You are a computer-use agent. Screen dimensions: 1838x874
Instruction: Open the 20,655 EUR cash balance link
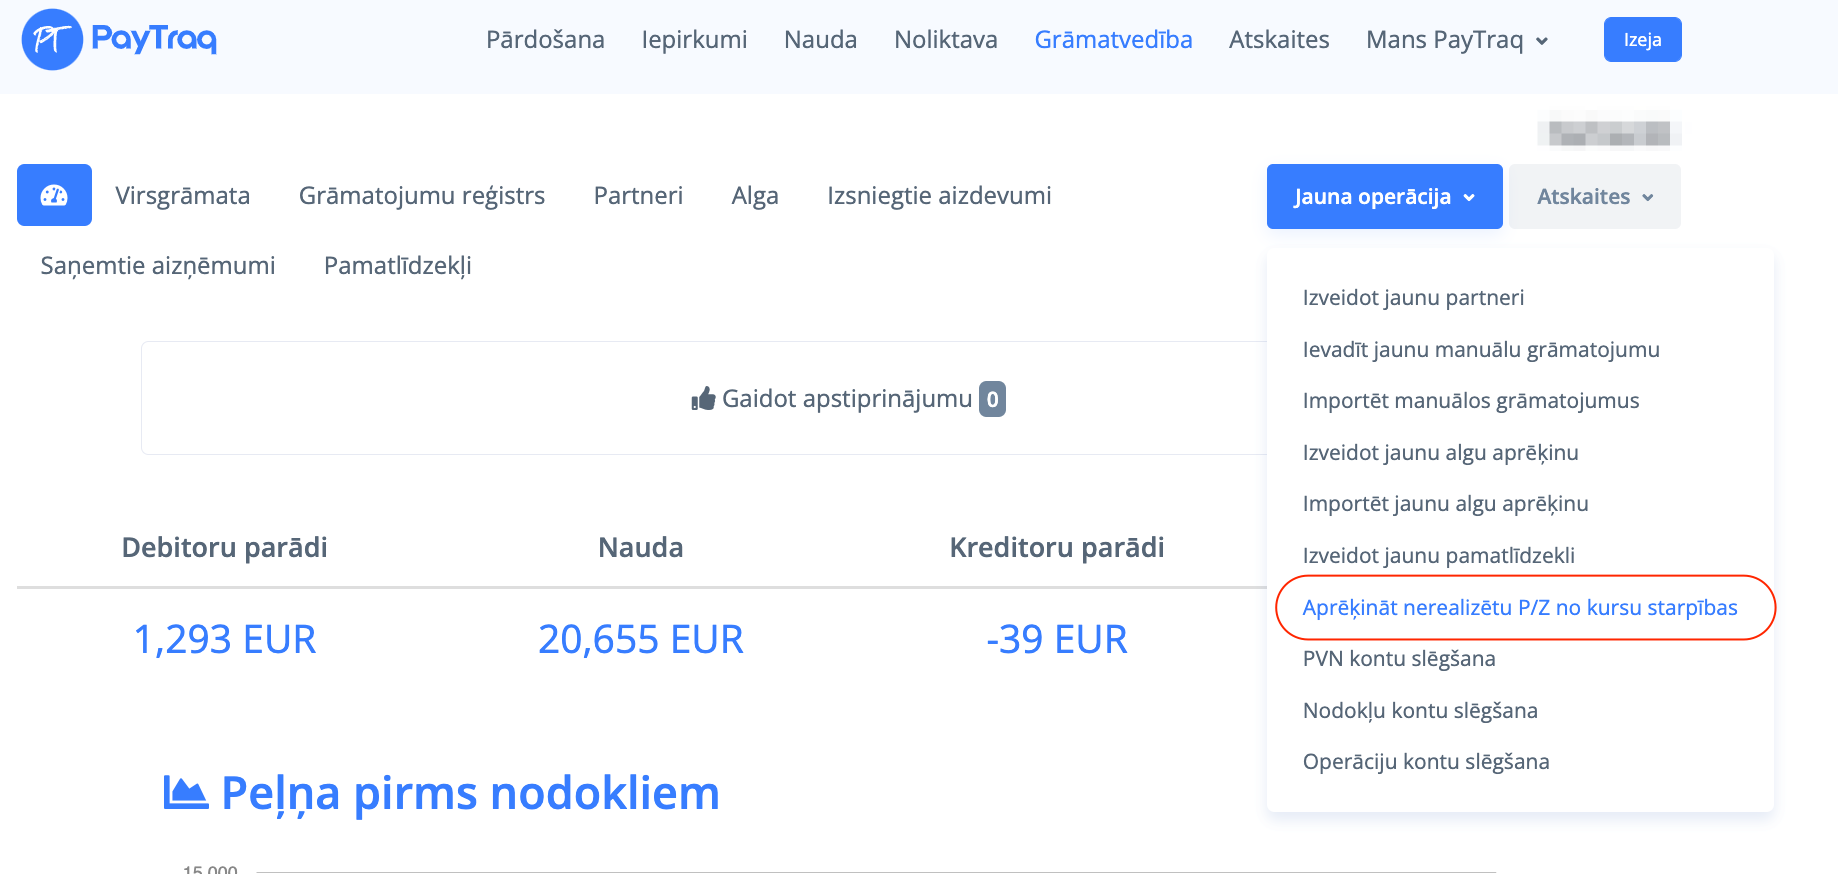point(640,640)
